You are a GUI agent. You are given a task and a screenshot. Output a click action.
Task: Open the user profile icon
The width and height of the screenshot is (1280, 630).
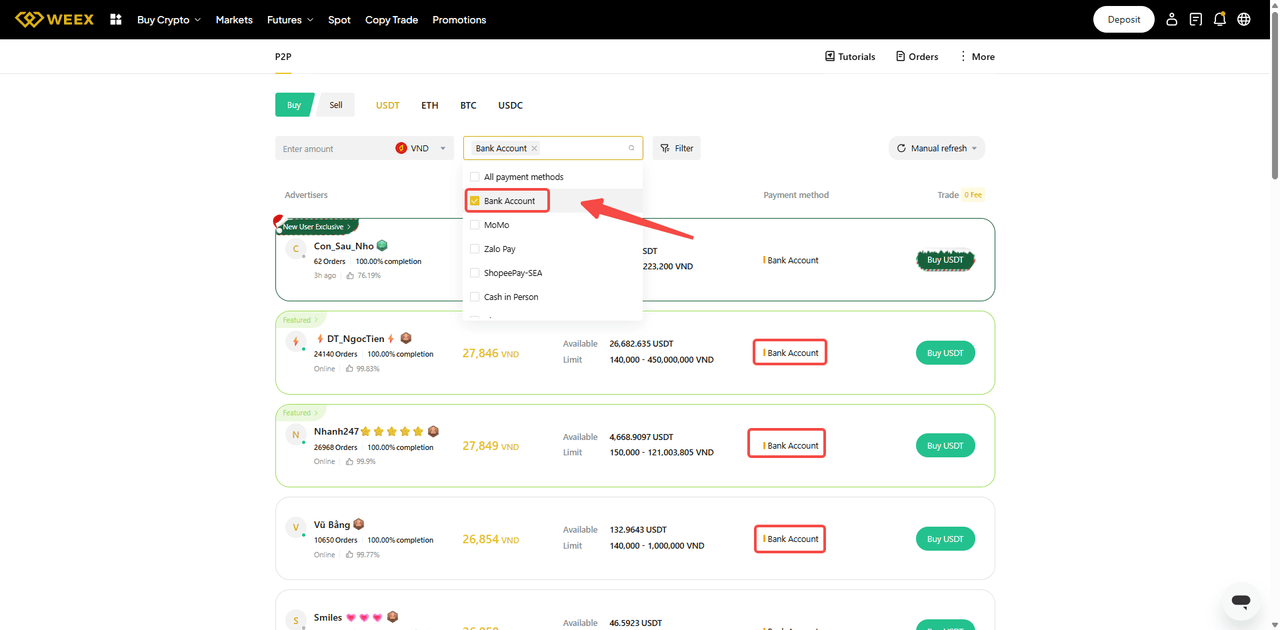coord(1171,19)
